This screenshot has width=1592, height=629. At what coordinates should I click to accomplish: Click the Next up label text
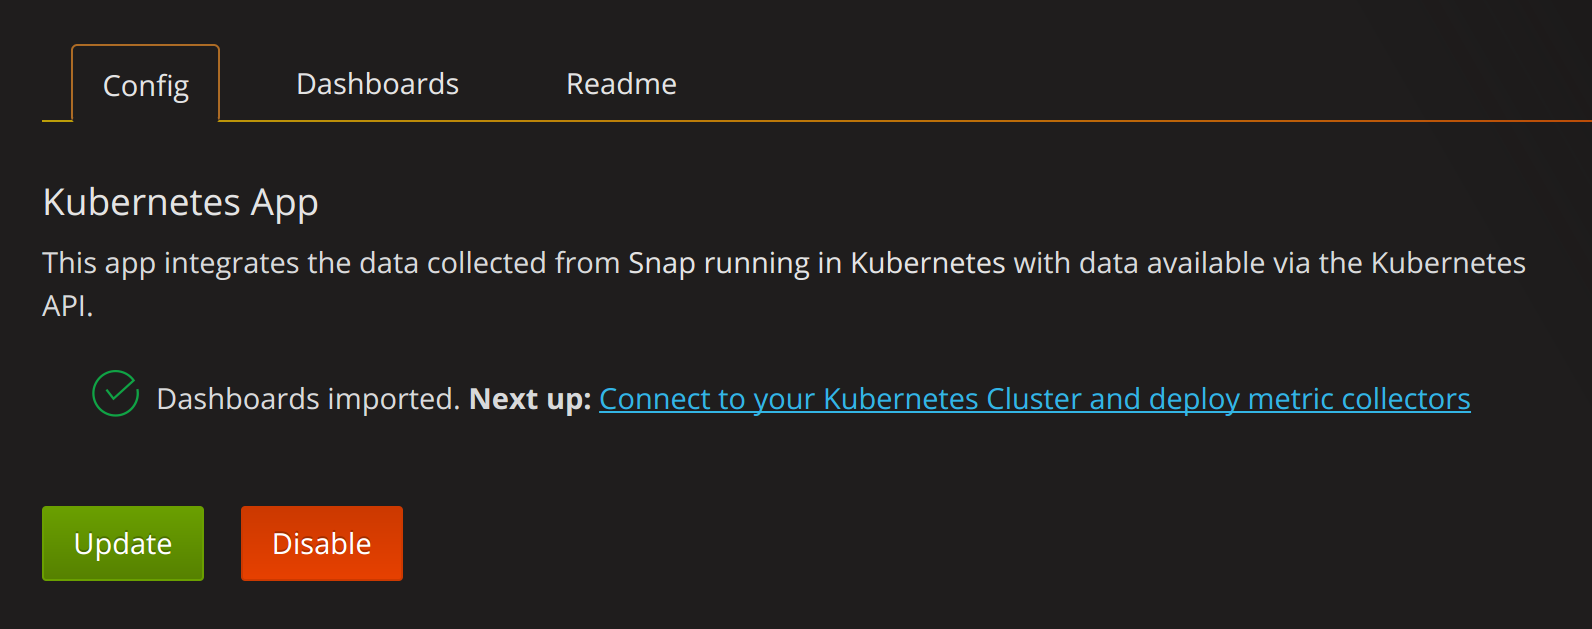tap(527, 398)
